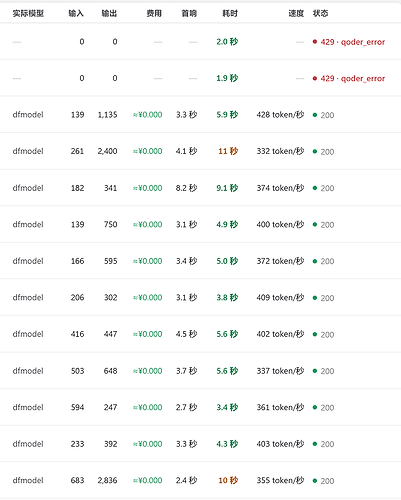The height and width of the screenshot is (500, 401).
Task: Select the 429 qoder_error status in the 2.0 秒 row
Action: point(349,42)
